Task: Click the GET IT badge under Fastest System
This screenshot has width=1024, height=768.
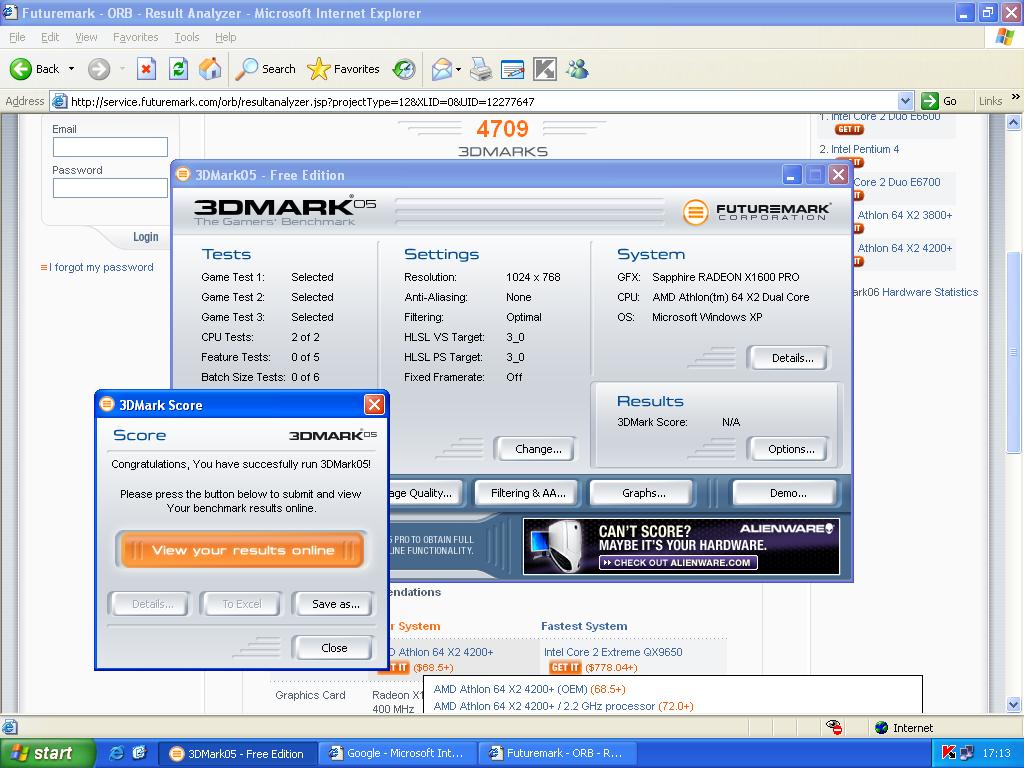Action: (x=565, y=667)
